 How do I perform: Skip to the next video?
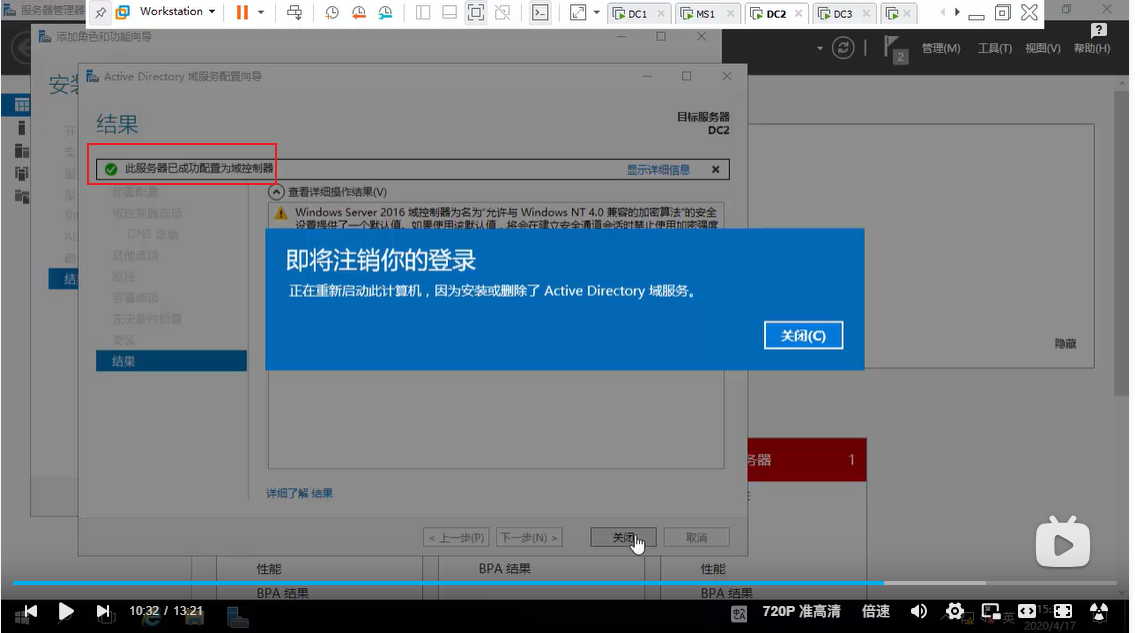click(104, 612)
